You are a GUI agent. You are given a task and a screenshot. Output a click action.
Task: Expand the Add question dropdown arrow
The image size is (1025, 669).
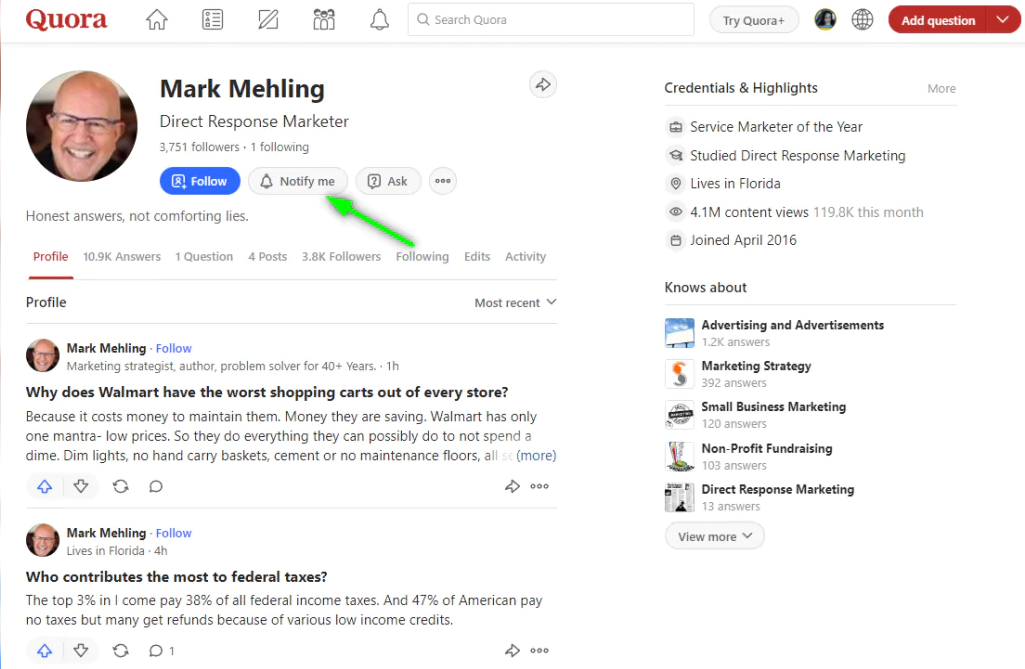pyautogui.click(x=1003, y=20)
